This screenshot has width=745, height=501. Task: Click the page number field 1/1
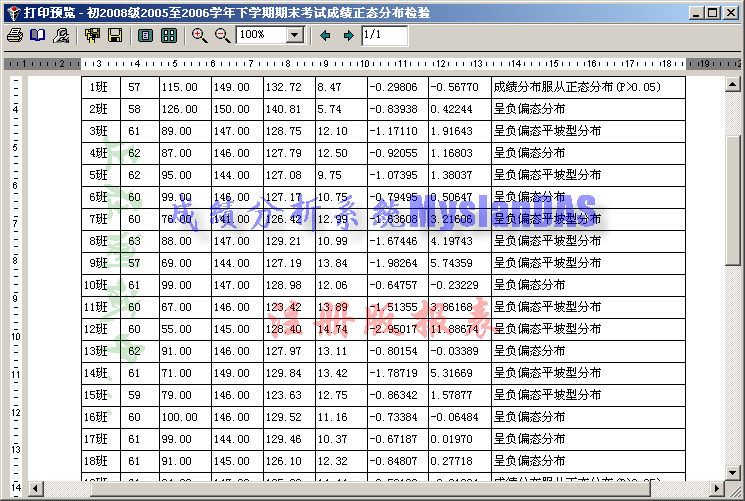click(384, 35)
